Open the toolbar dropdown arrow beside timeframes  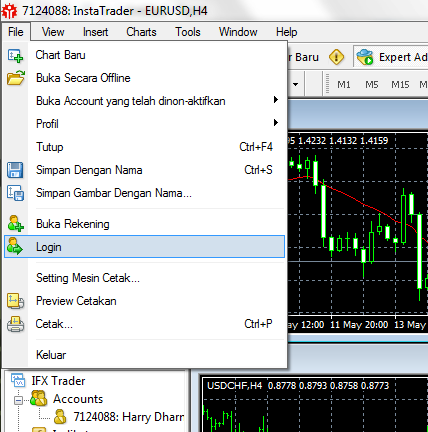click(295, 84)
